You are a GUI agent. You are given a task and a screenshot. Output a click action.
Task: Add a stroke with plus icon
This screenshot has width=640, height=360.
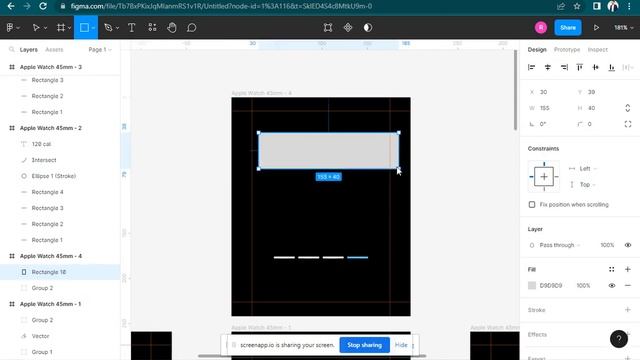pos(628,310)
